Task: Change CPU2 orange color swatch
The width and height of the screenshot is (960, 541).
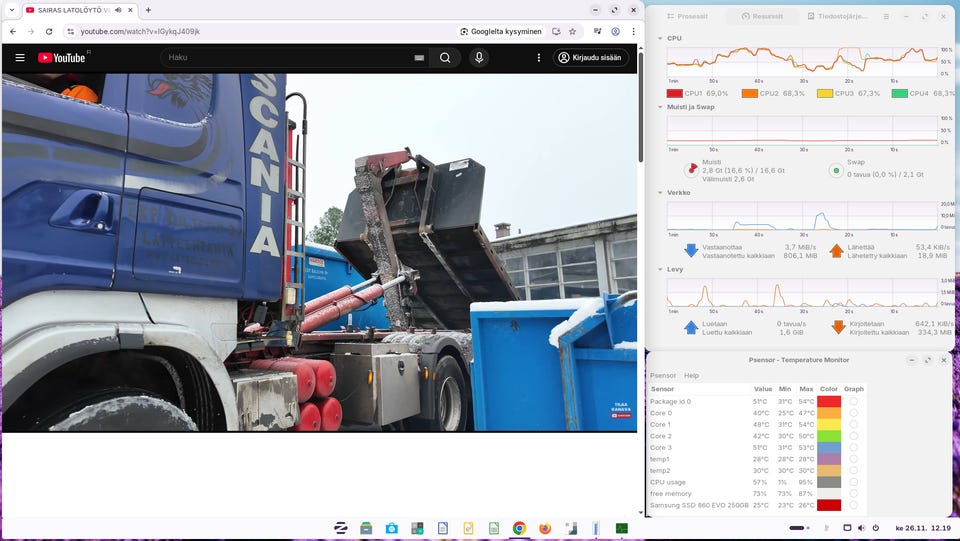Action: pos(749,94)
